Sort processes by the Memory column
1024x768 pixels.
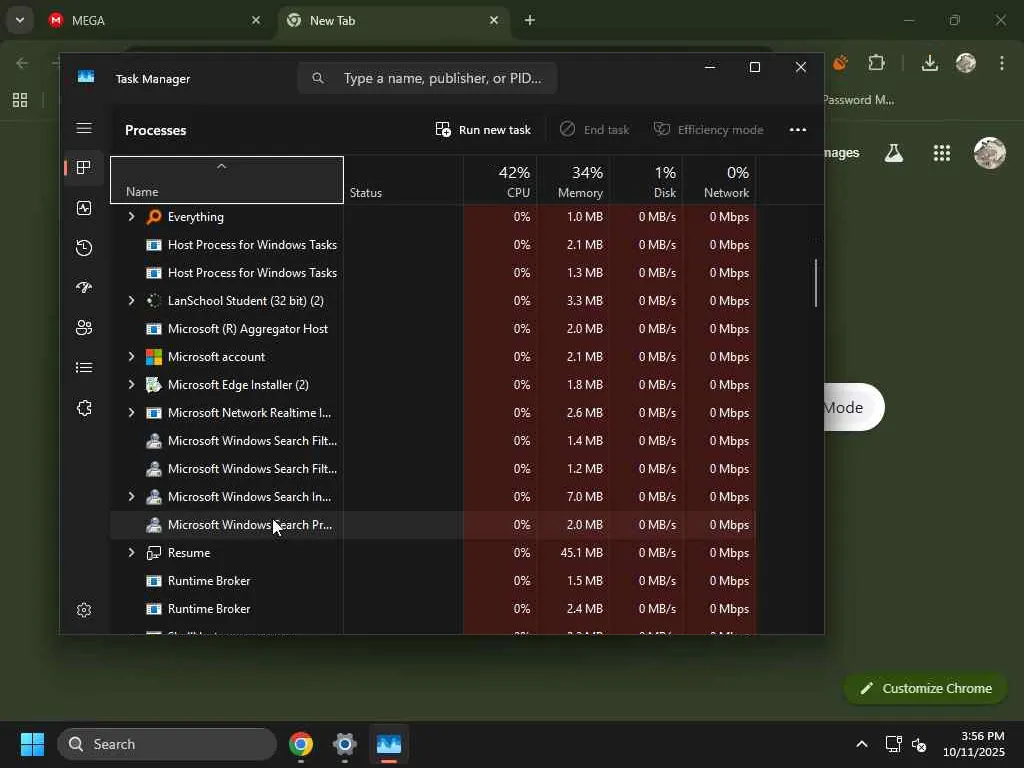point(574,180)
